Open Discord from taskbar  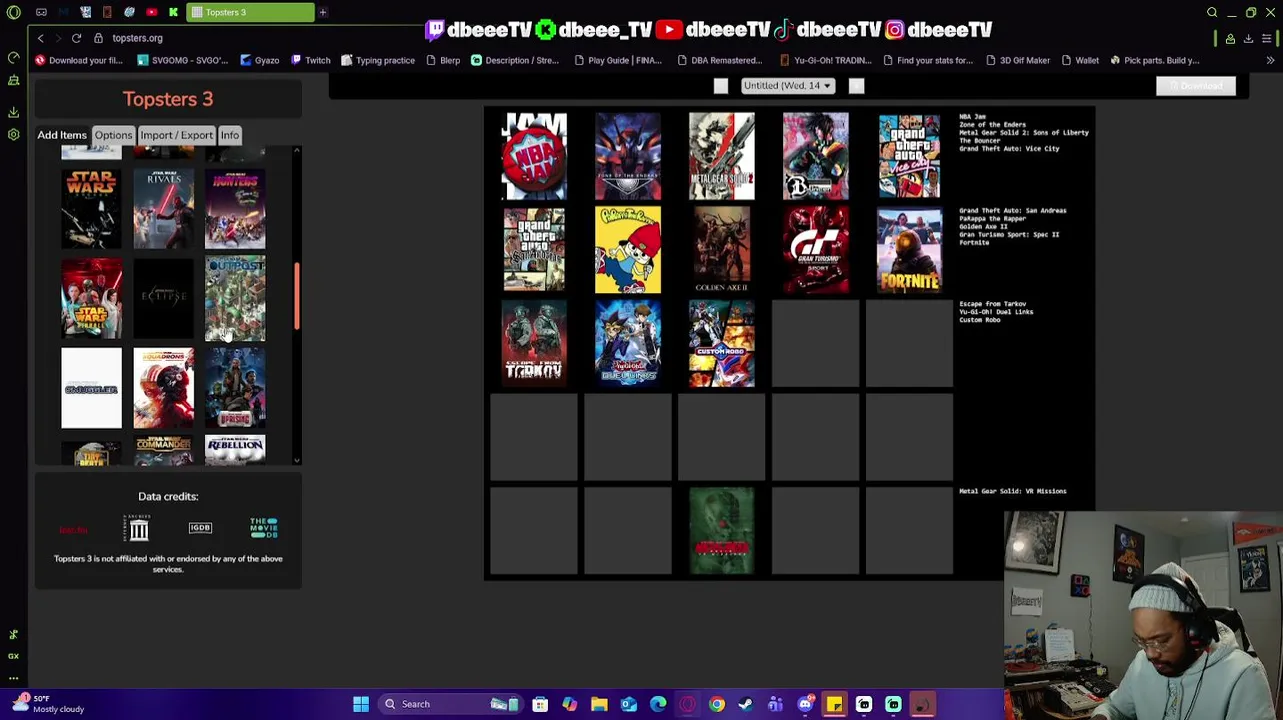tap(805, 704)
